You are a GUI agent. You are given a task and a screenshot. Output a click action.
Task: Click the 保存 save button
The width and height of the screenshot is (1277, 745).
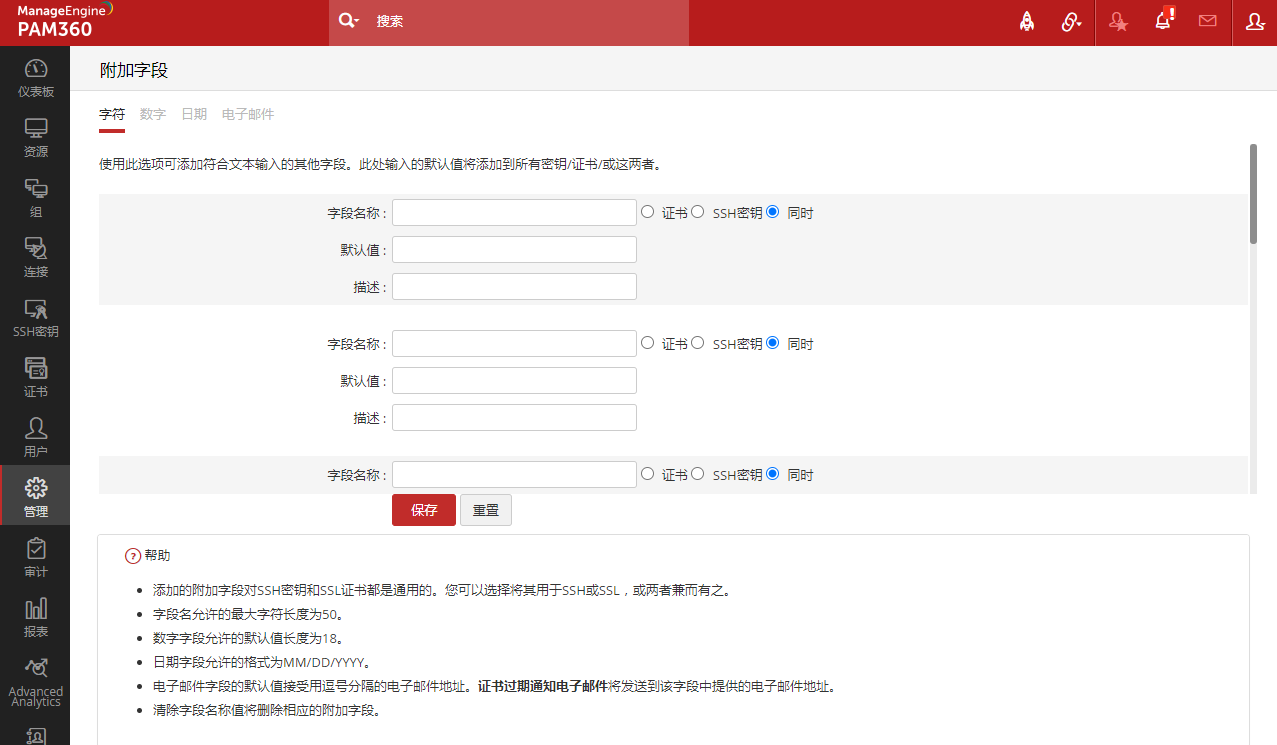click(424, 510)
